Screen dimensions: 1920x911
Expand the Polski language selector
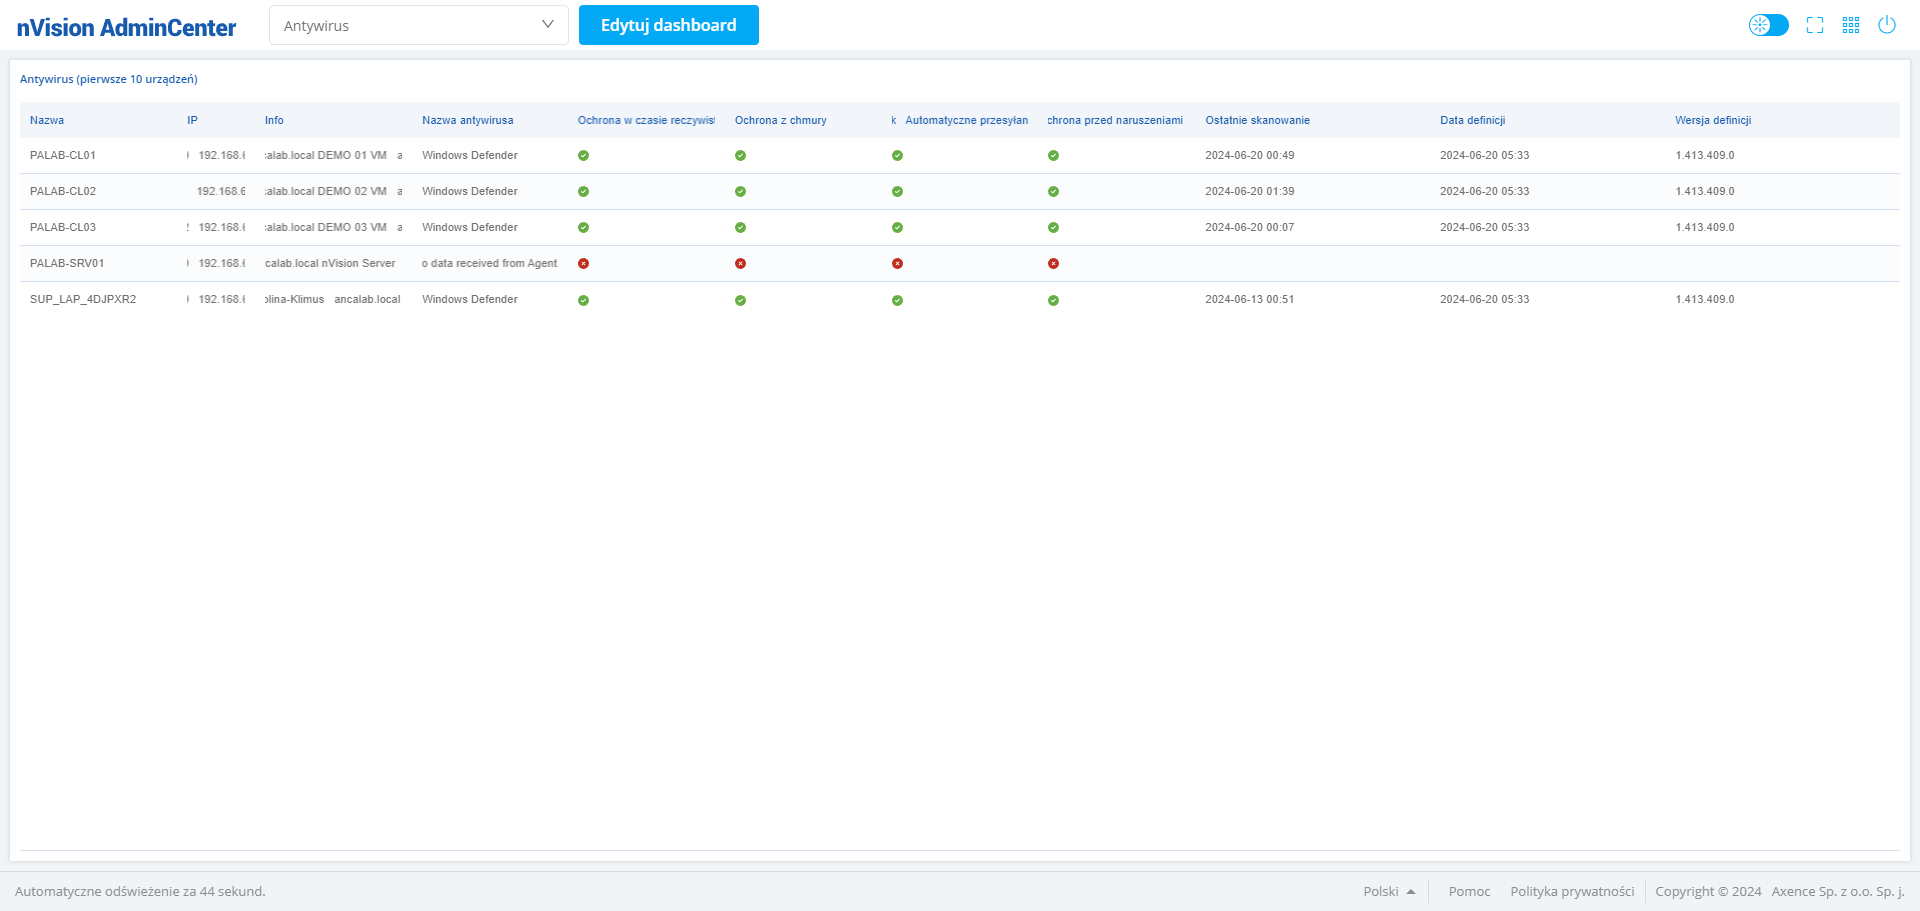[1388, 891]
